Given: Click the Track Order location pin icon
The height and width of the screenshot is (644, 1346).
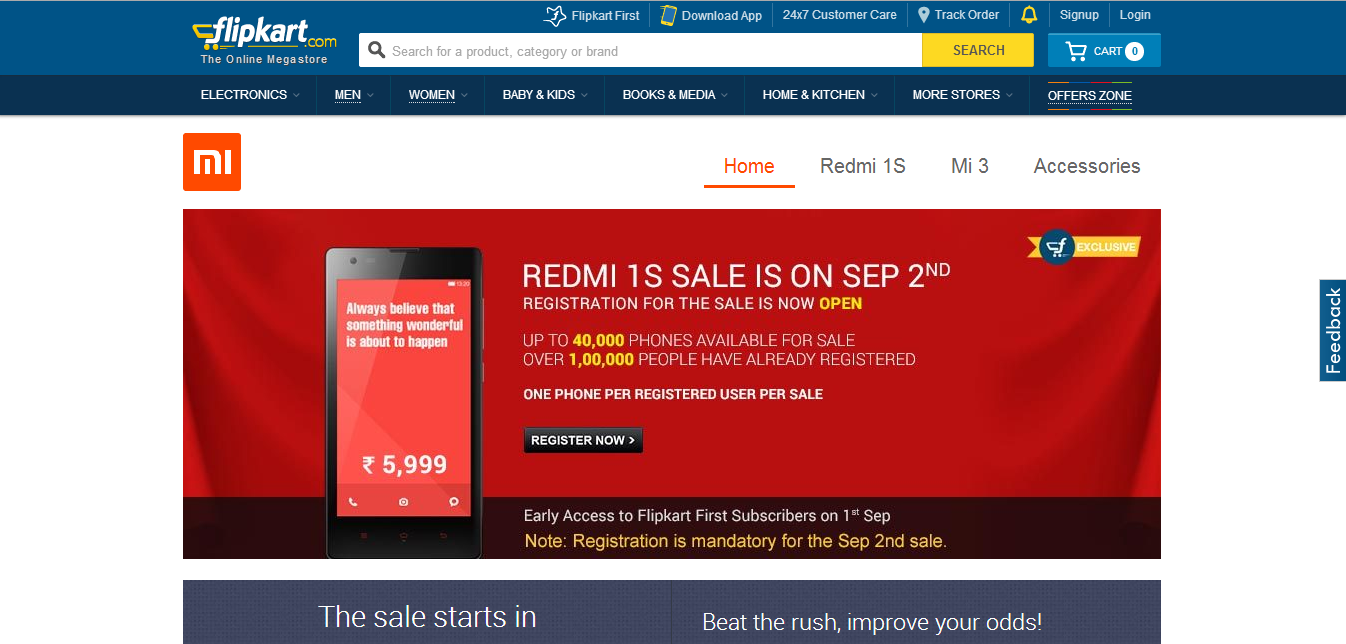Looking at the screenshot, I should coord(924,15).
